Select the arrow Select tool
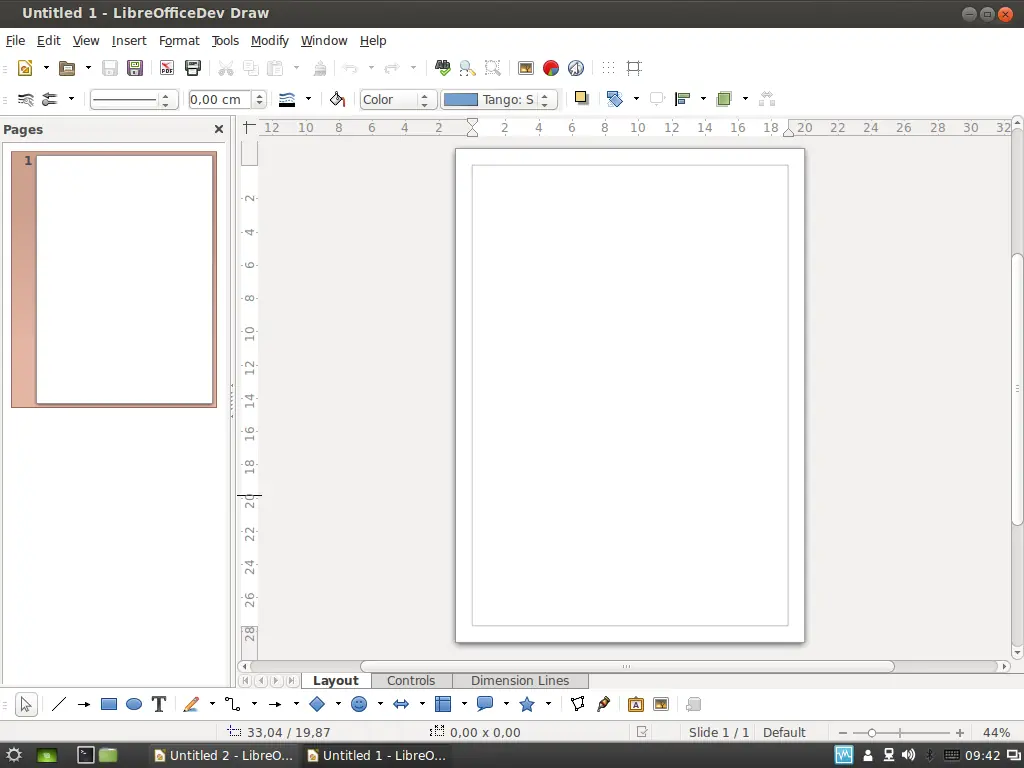Viewport: 1024px width, 768px height. coord(25,705)
